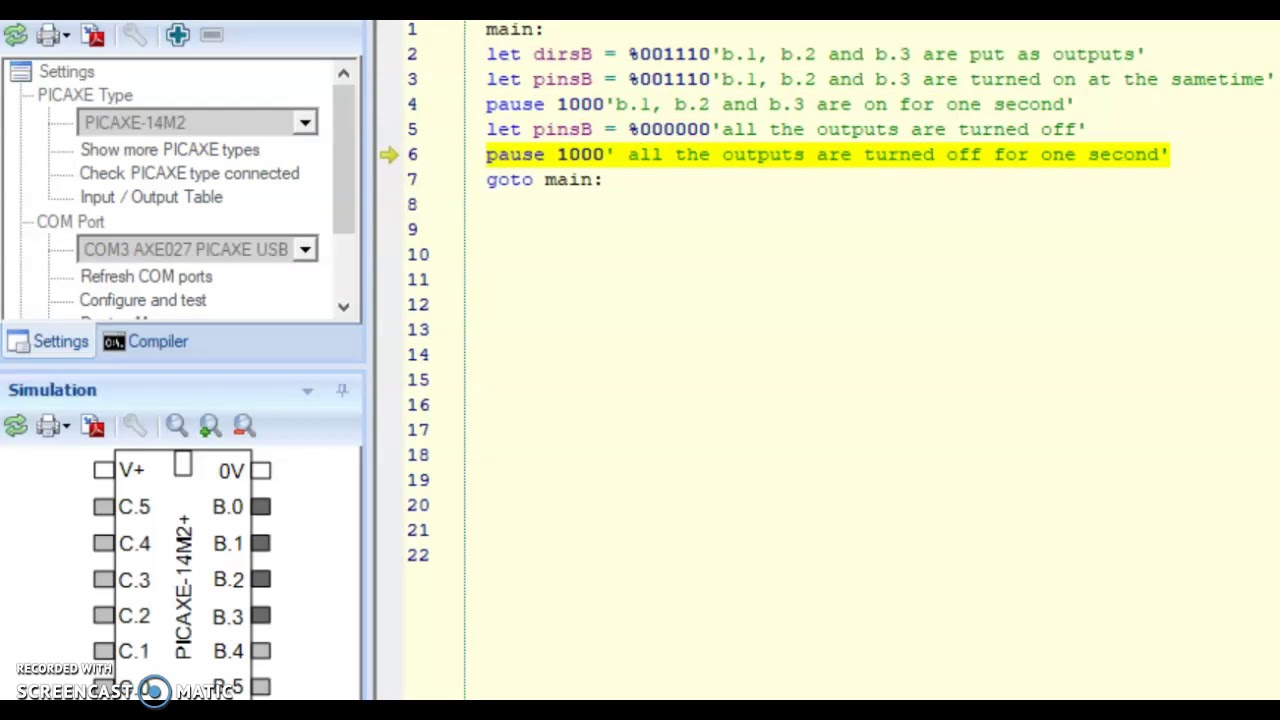Click V+ pin on simulated chip

point(104,470)
